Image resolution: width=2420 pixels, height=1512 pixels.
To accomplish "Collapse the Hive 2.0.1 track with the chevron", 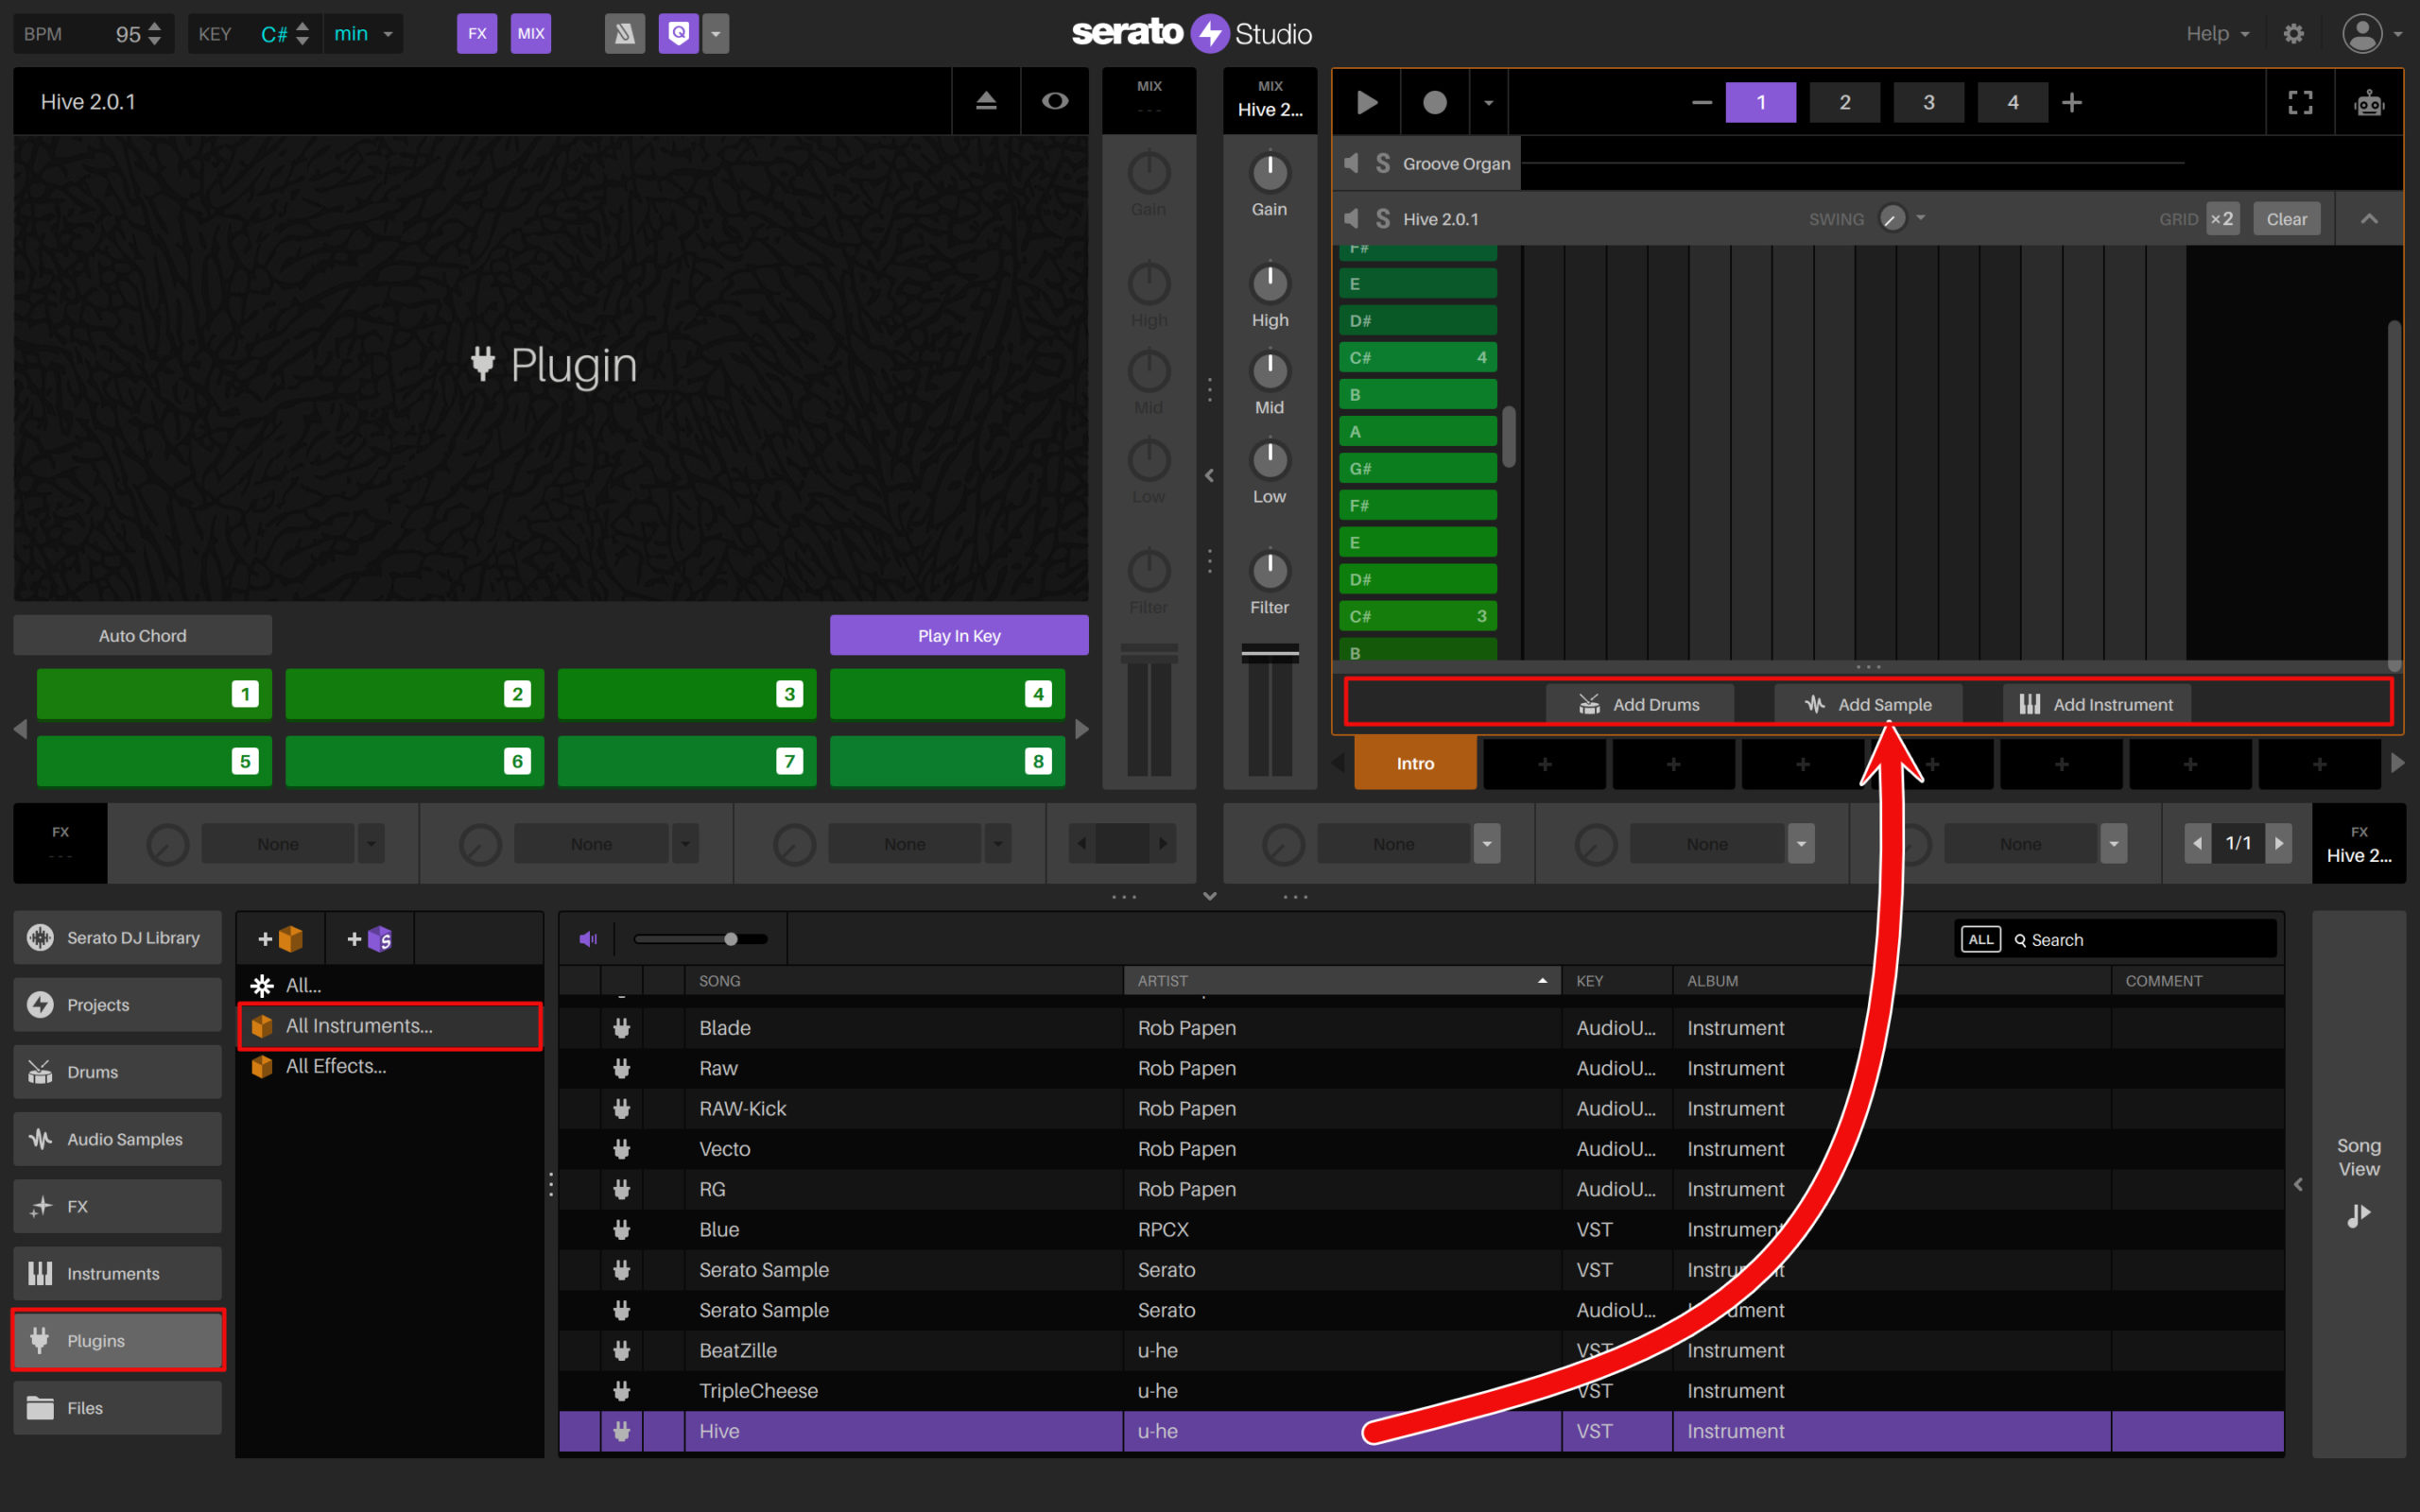I will coord(2369,218).
